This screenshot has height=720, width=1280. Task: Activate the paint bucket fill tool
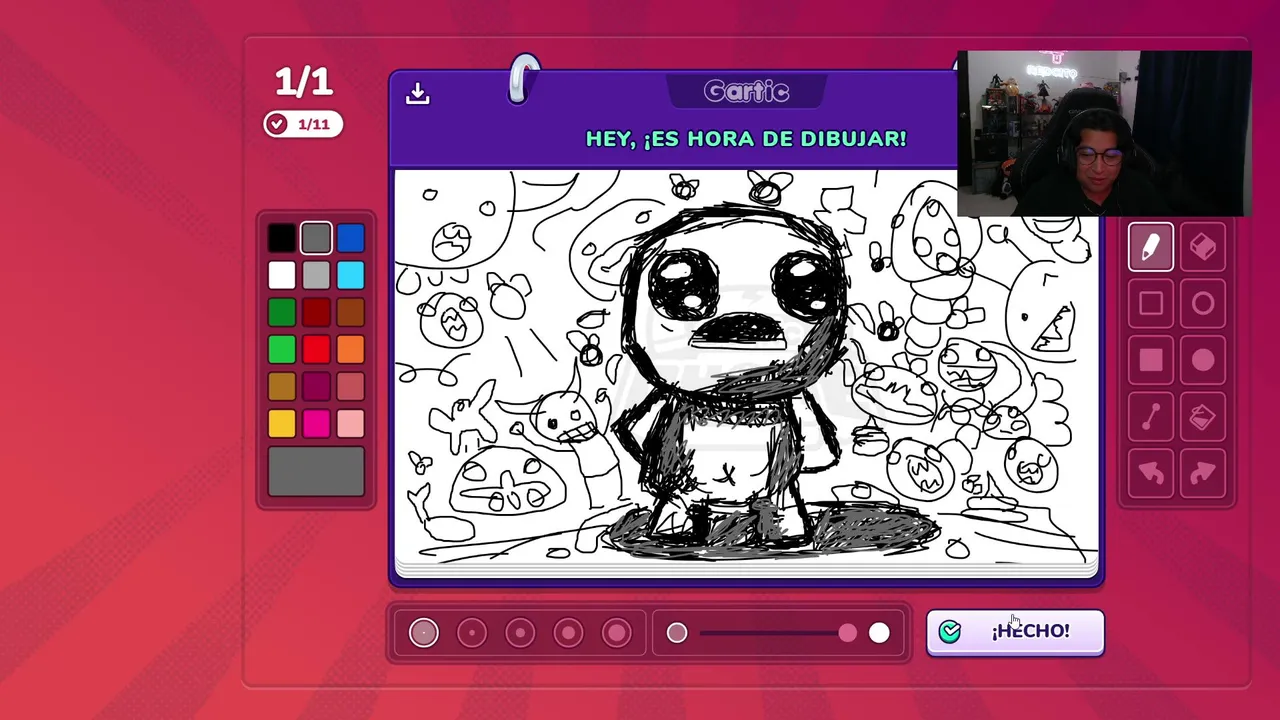click(x=1202, y=418)
